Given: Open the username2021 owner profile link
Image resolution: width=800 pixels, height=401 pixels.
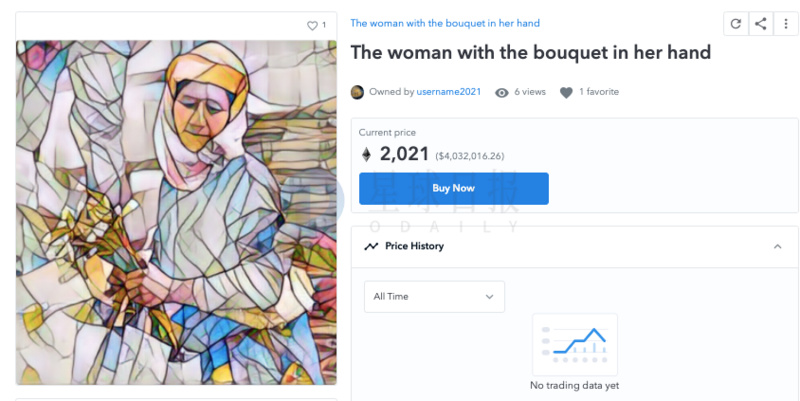Looking at the screenshot, I should [448, 92].
